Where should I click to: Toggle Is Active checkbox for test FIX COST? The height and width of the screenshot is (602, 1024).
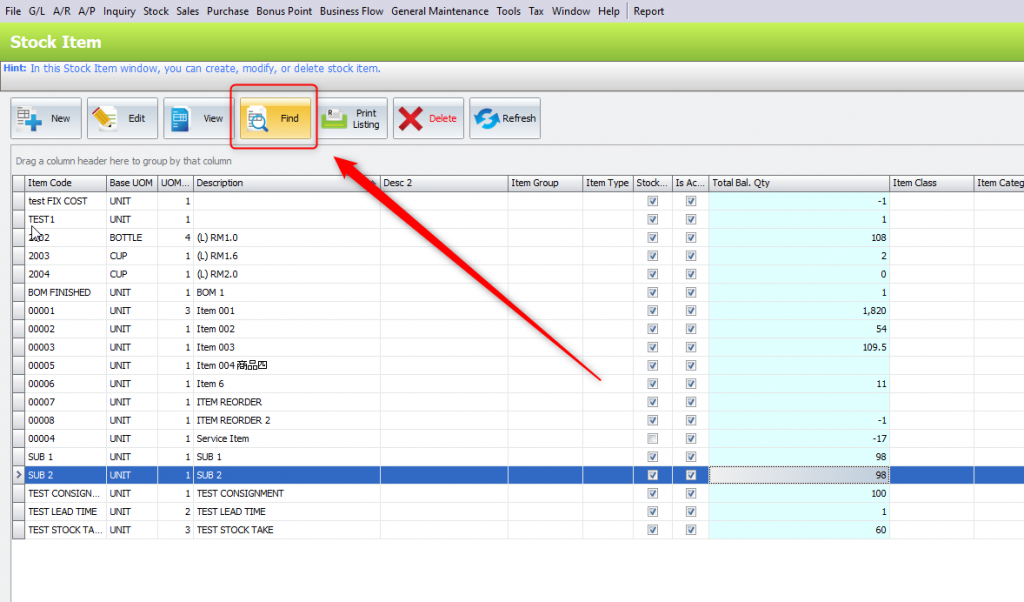point(690,202)
